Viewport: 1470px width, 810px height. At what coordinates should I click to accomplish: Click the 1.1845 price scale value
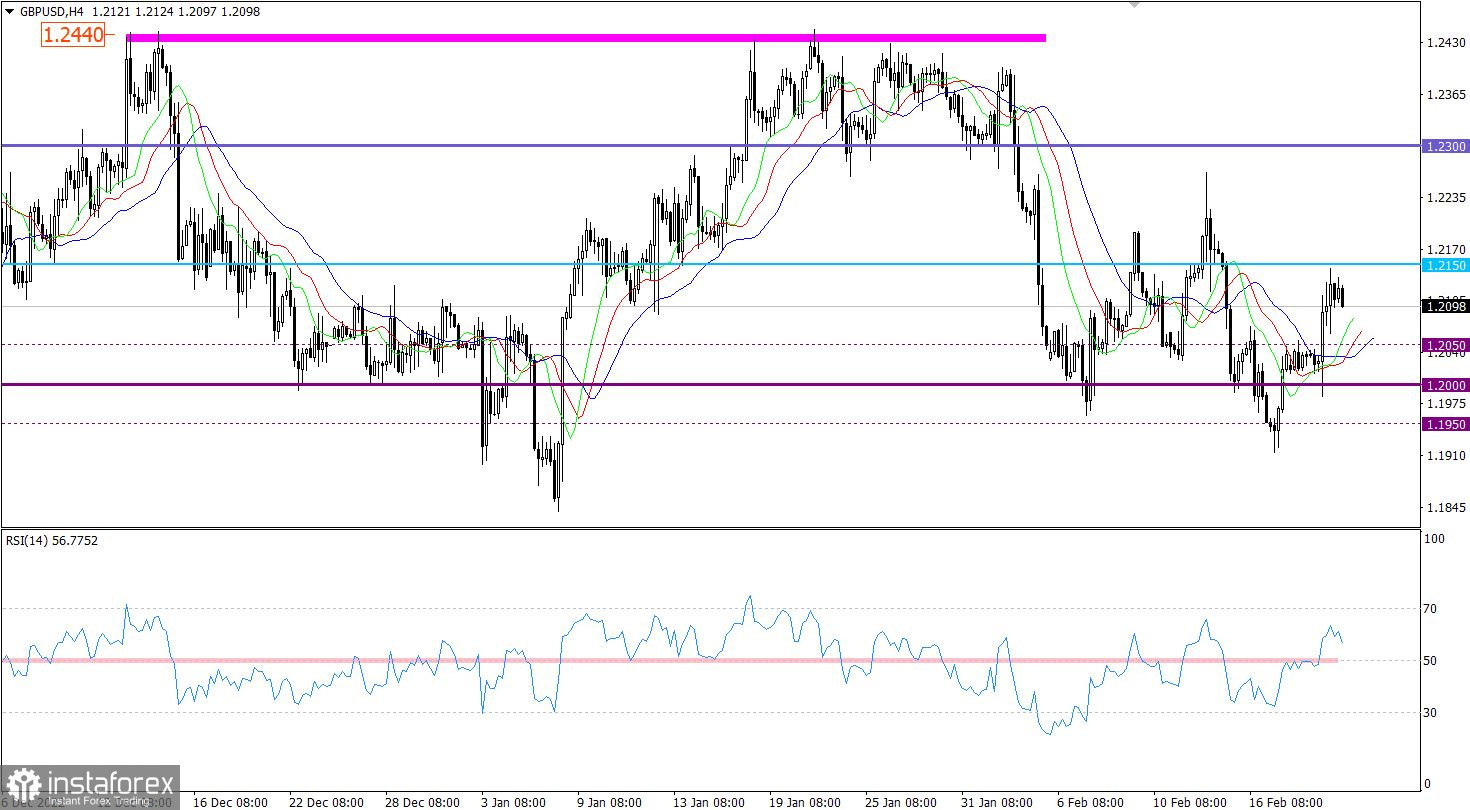click(x=1447, y=507)
